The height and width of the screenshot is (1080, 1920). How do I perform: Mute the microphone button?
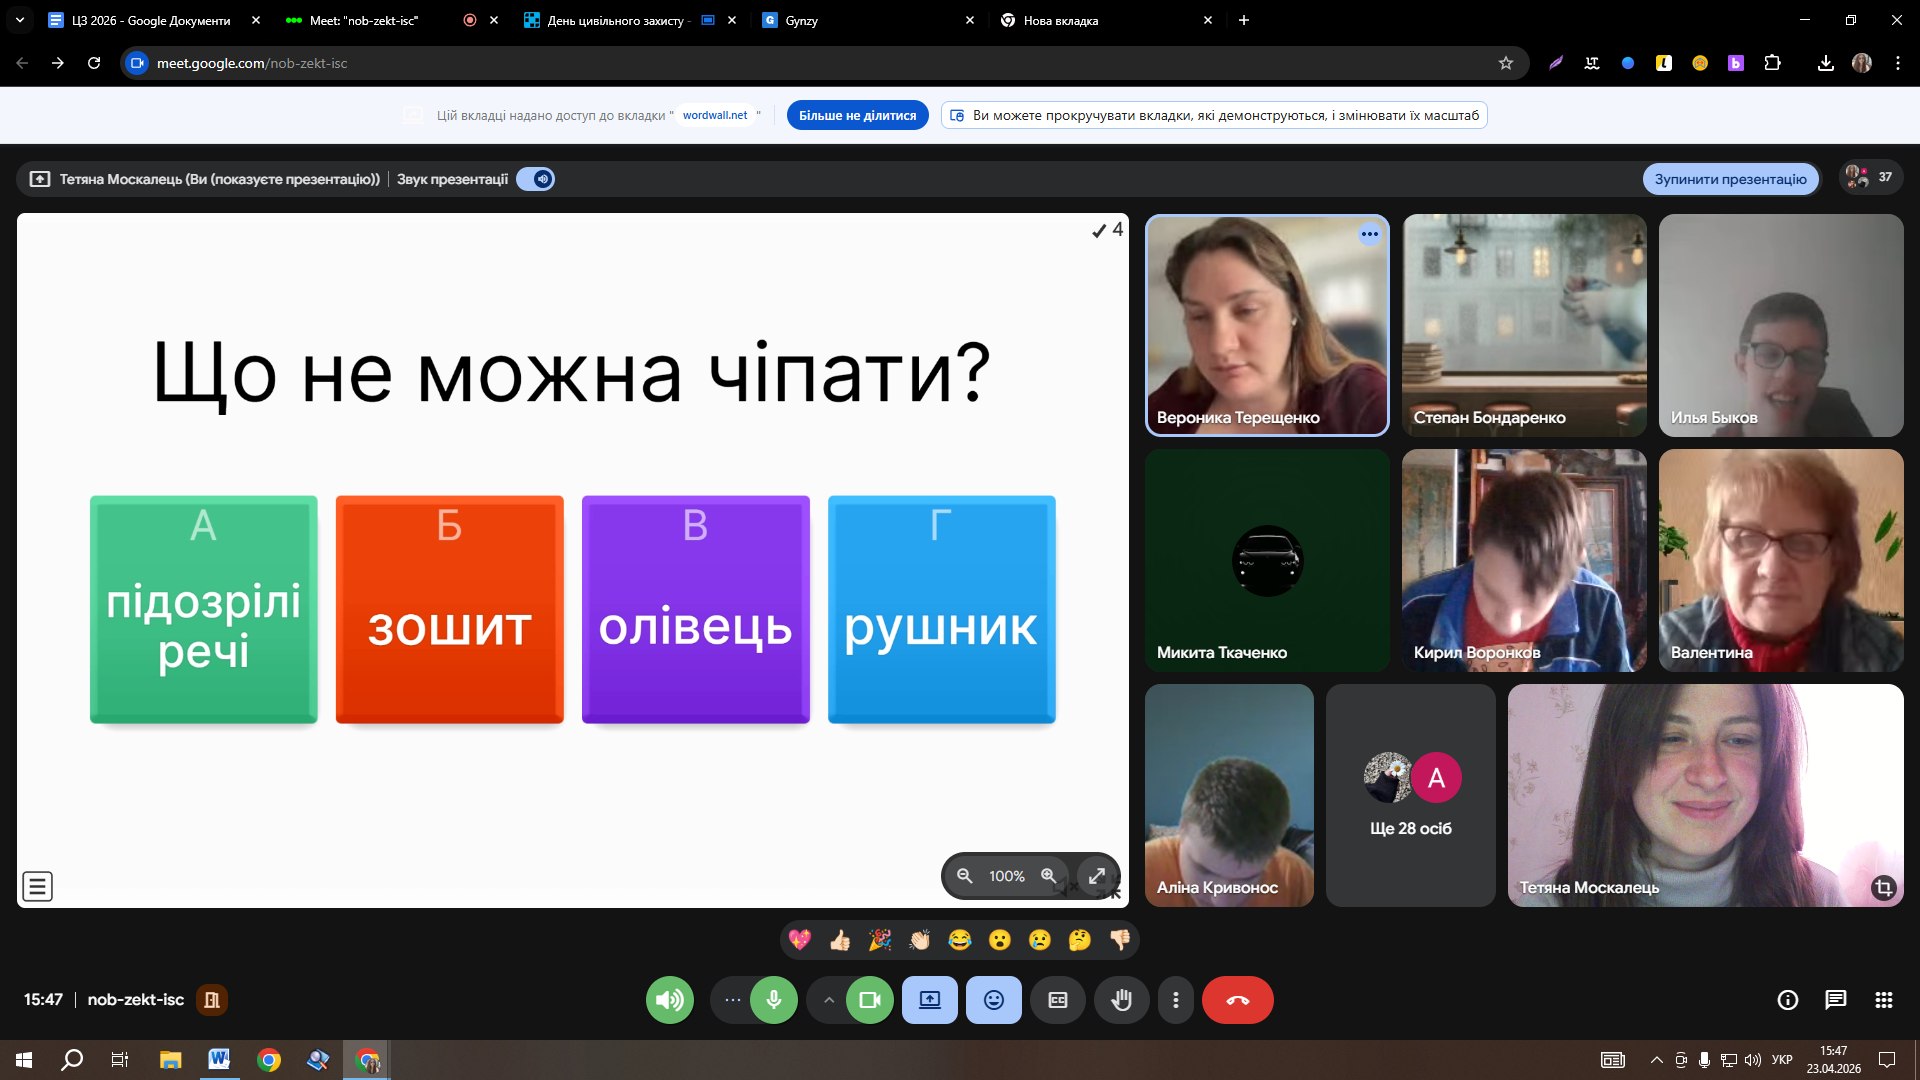pos(773,1000)
